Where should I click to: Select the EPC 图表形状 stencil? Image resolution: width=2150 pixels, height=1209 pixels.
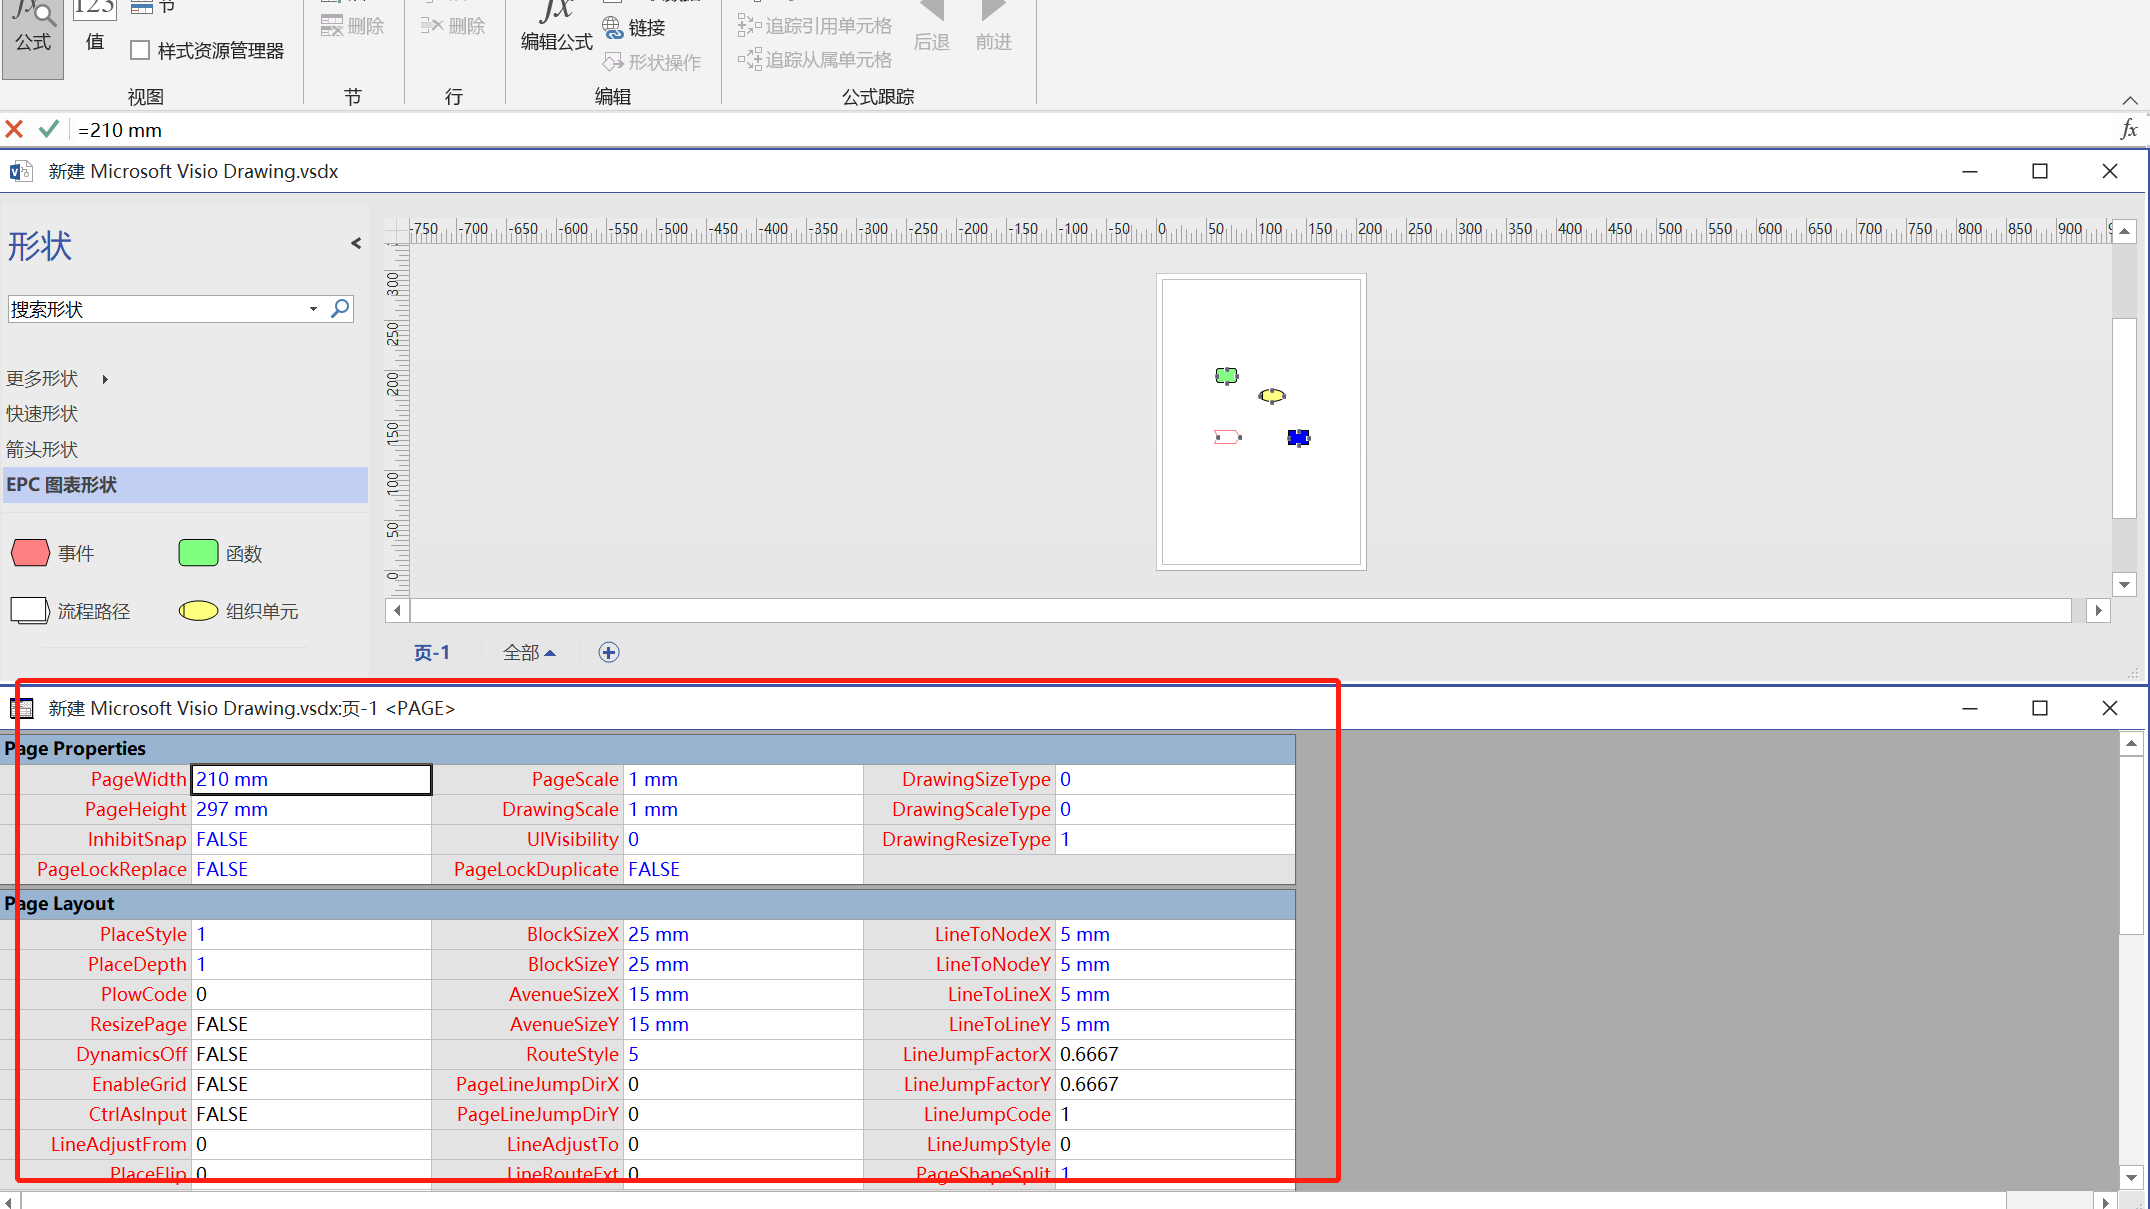62,485
